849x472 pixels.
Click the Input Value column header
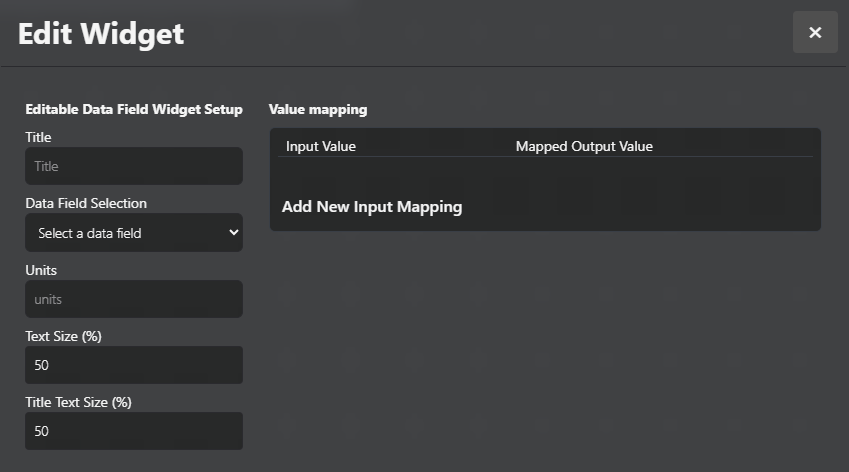click(x=321, y=146)
